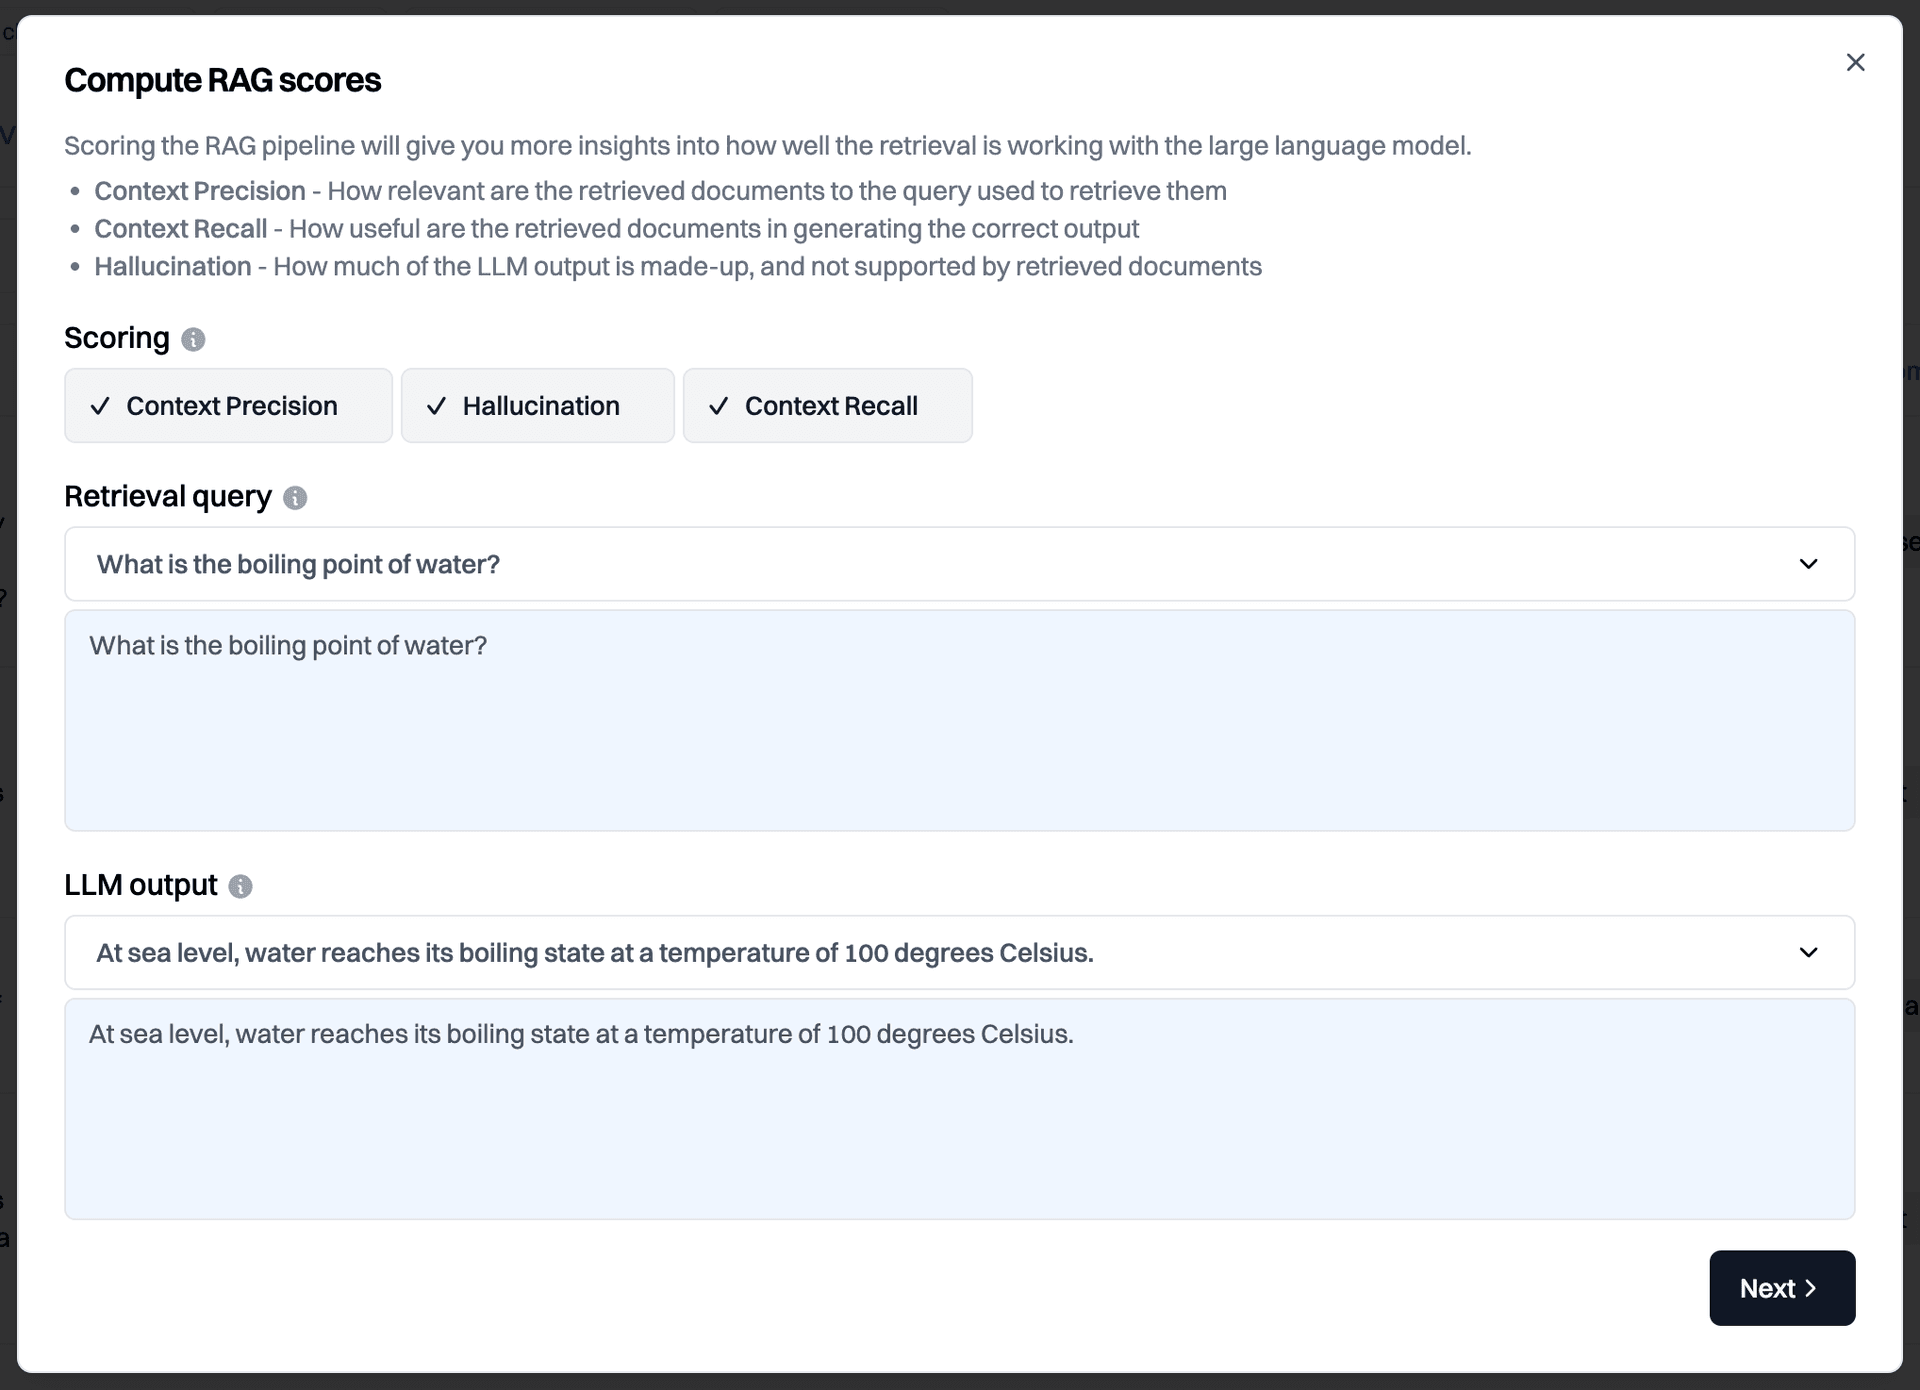Expand the LLM output dropdown chevron
This screenshot has width=1920, height=1390.
coord(1808,952)
